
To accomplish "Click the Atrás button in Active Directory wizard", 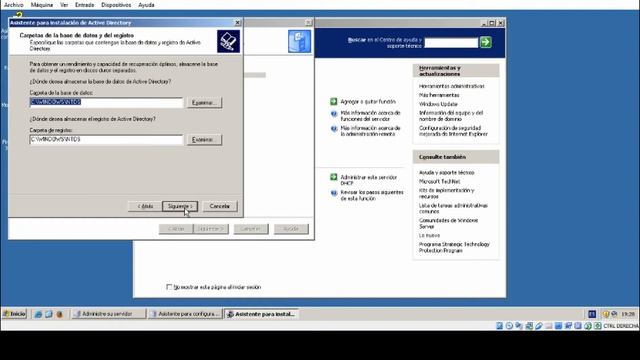I will (145, 206).
